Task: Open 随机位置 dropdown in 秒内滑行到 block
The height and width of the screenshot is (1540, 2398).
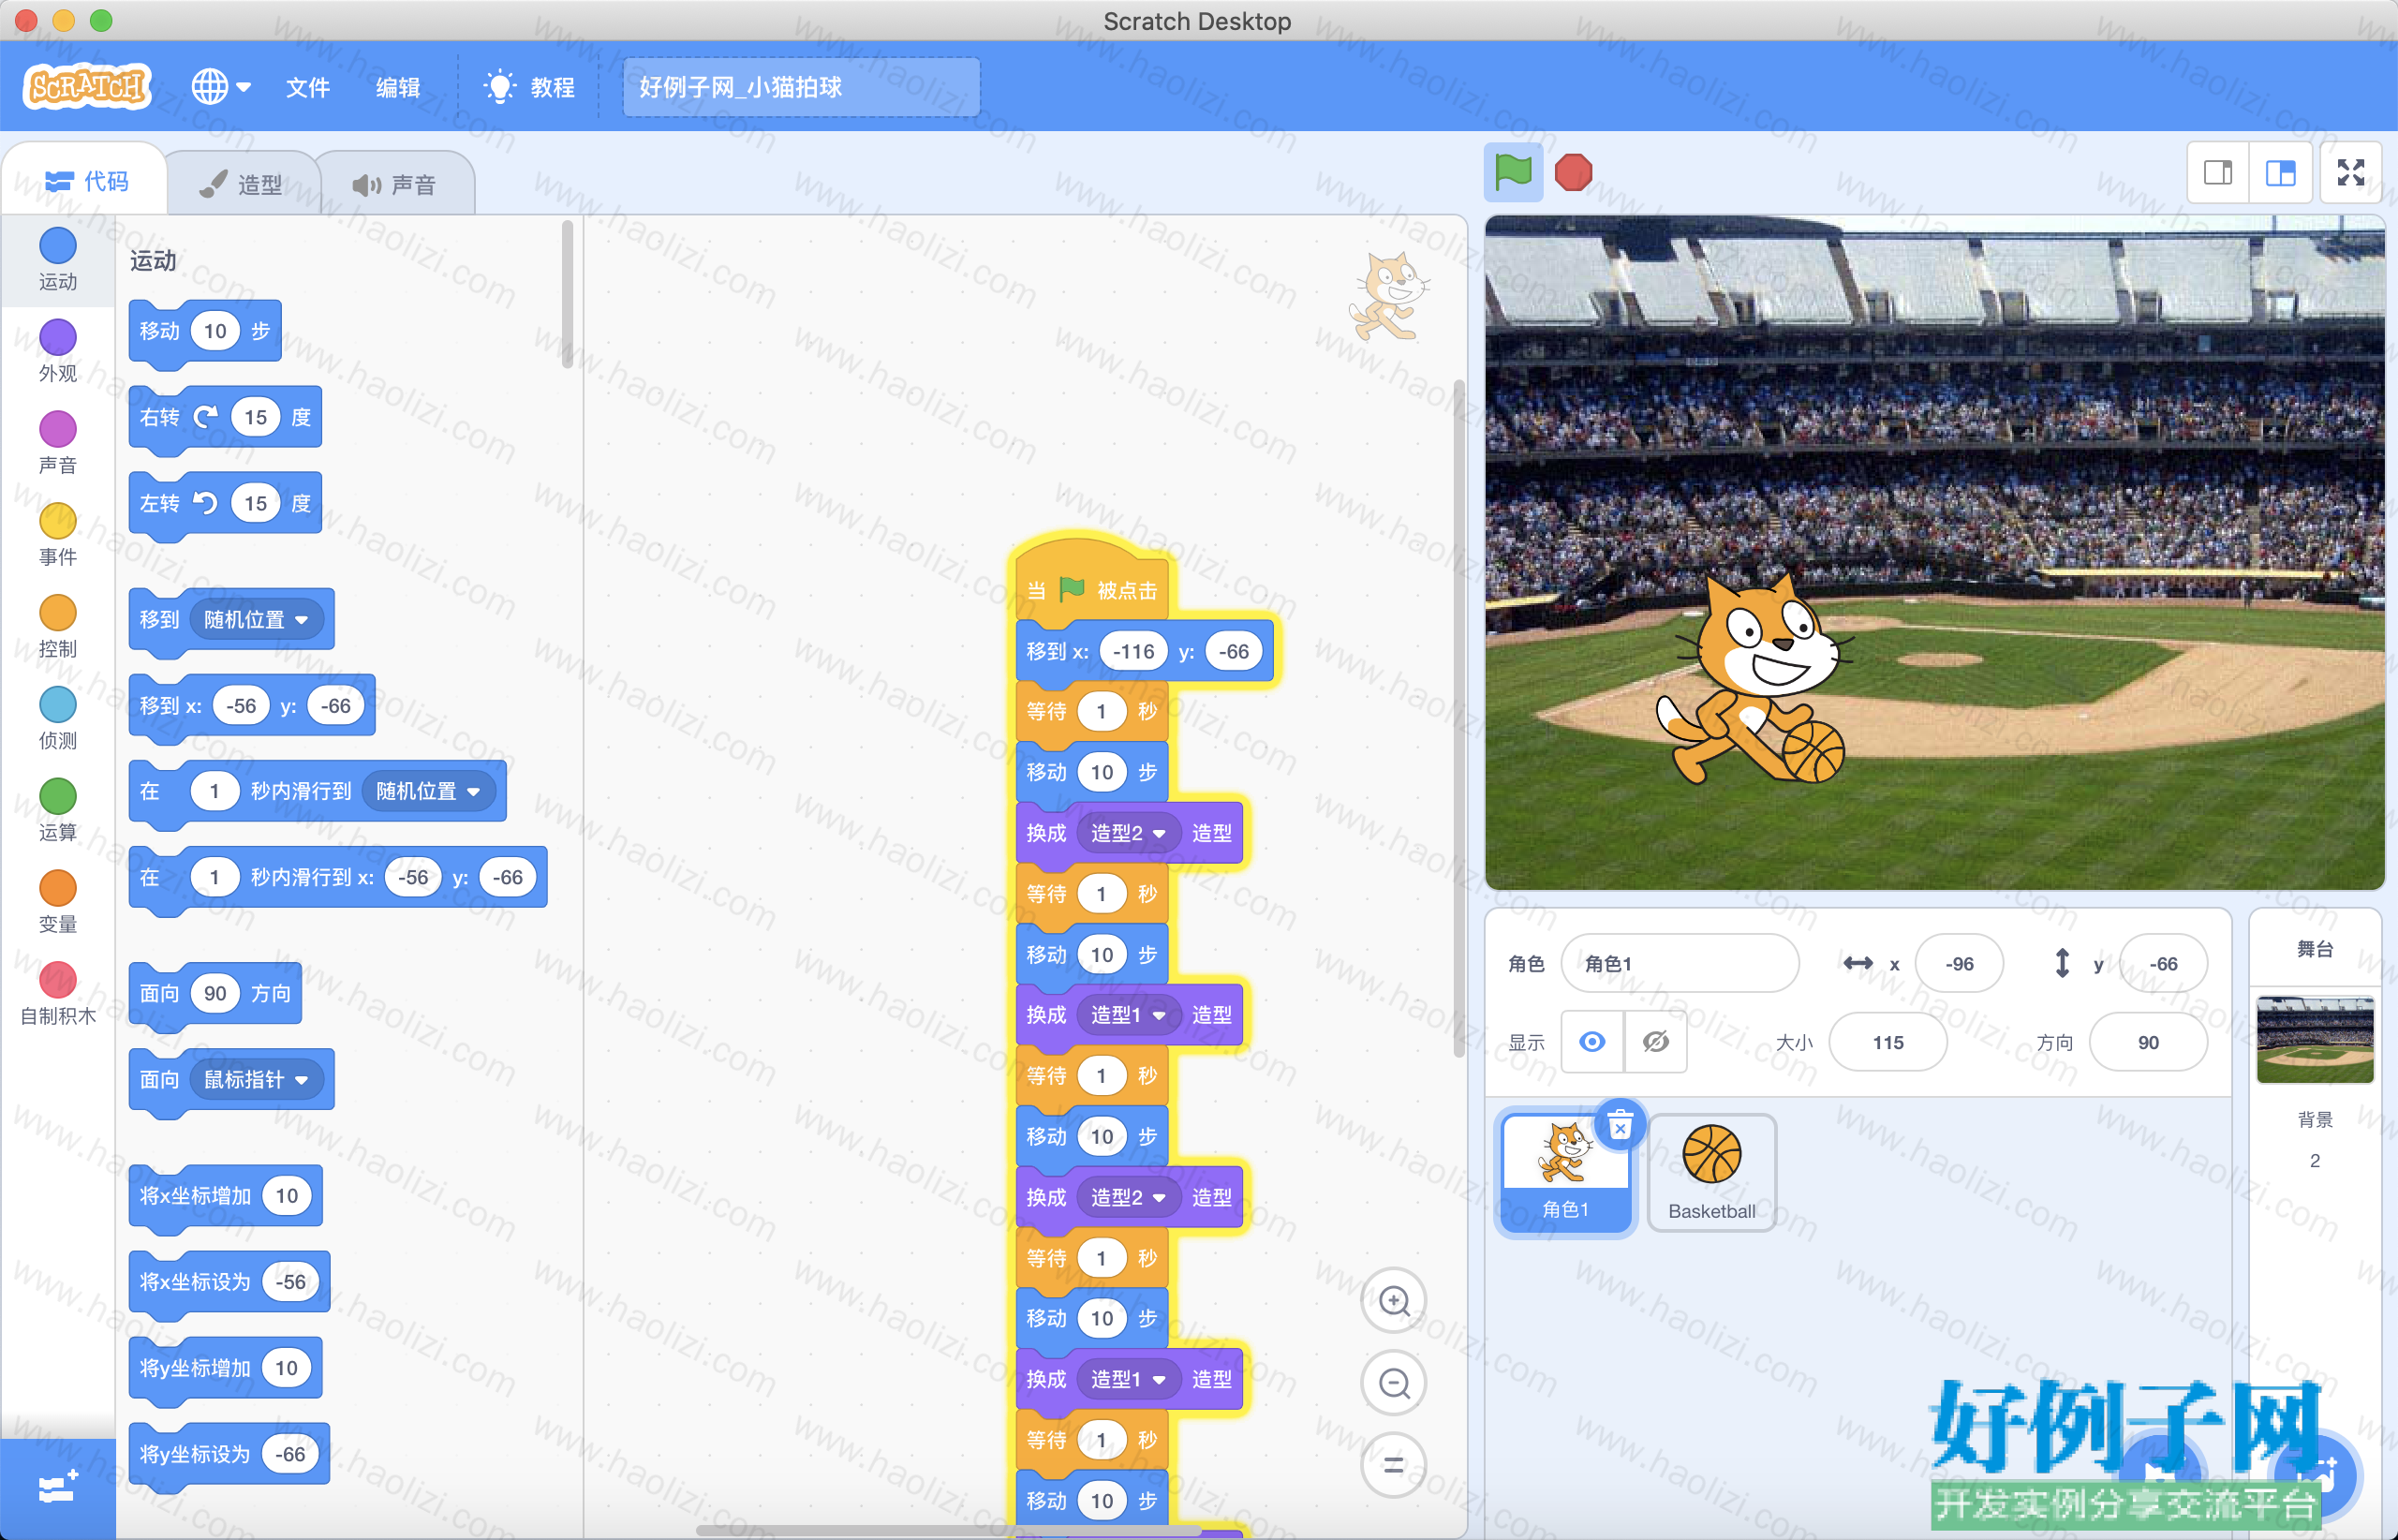Action: [428, 791]
